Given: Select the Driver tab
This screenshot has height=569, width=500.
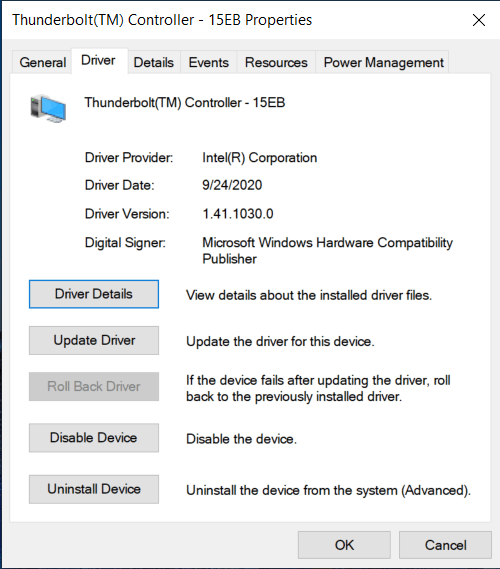Looking at the screenshot, I should tap(98, 60).
